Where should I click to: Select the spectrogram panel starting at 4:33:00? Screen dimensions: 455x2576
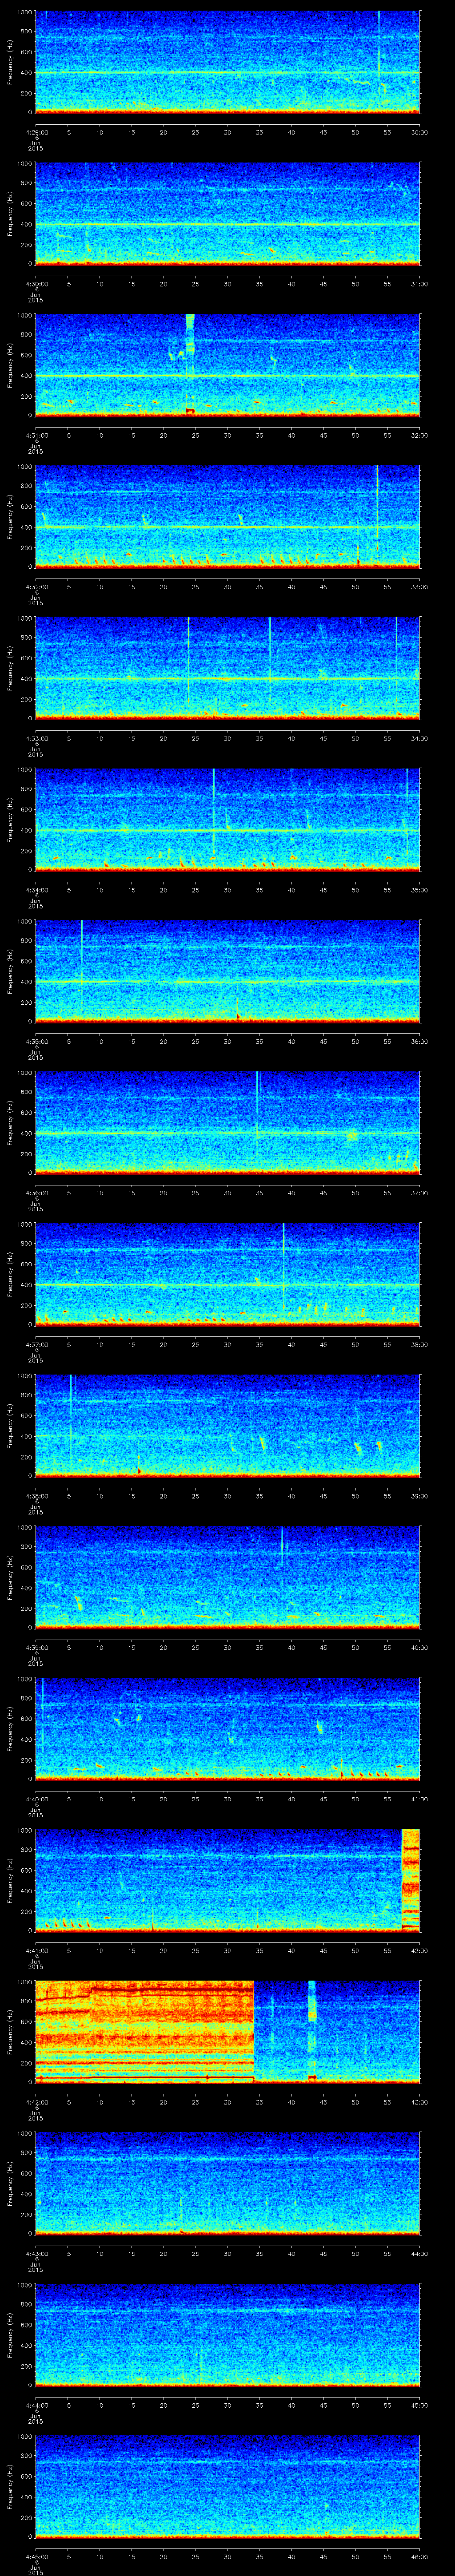click(228, 668)
